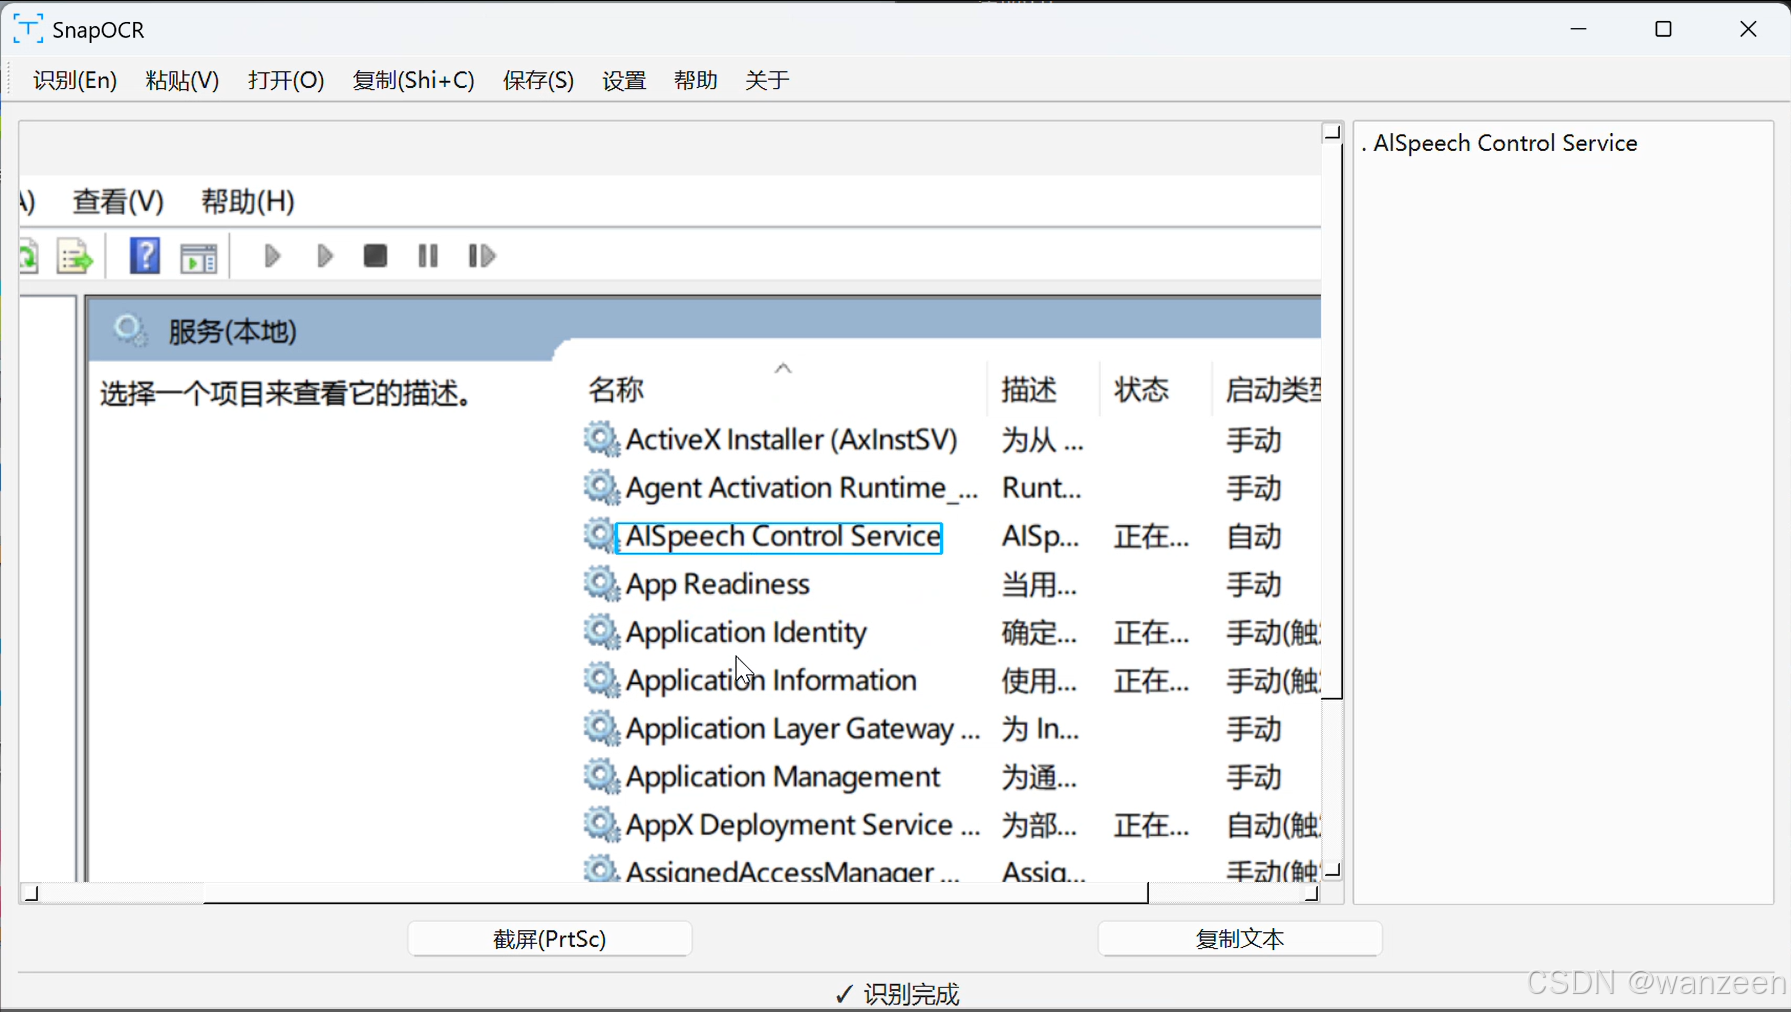Click gear icon beside Application Identity
Image resolution: width=1791 pixels, height=1012 pixels.
pos(601,630)
